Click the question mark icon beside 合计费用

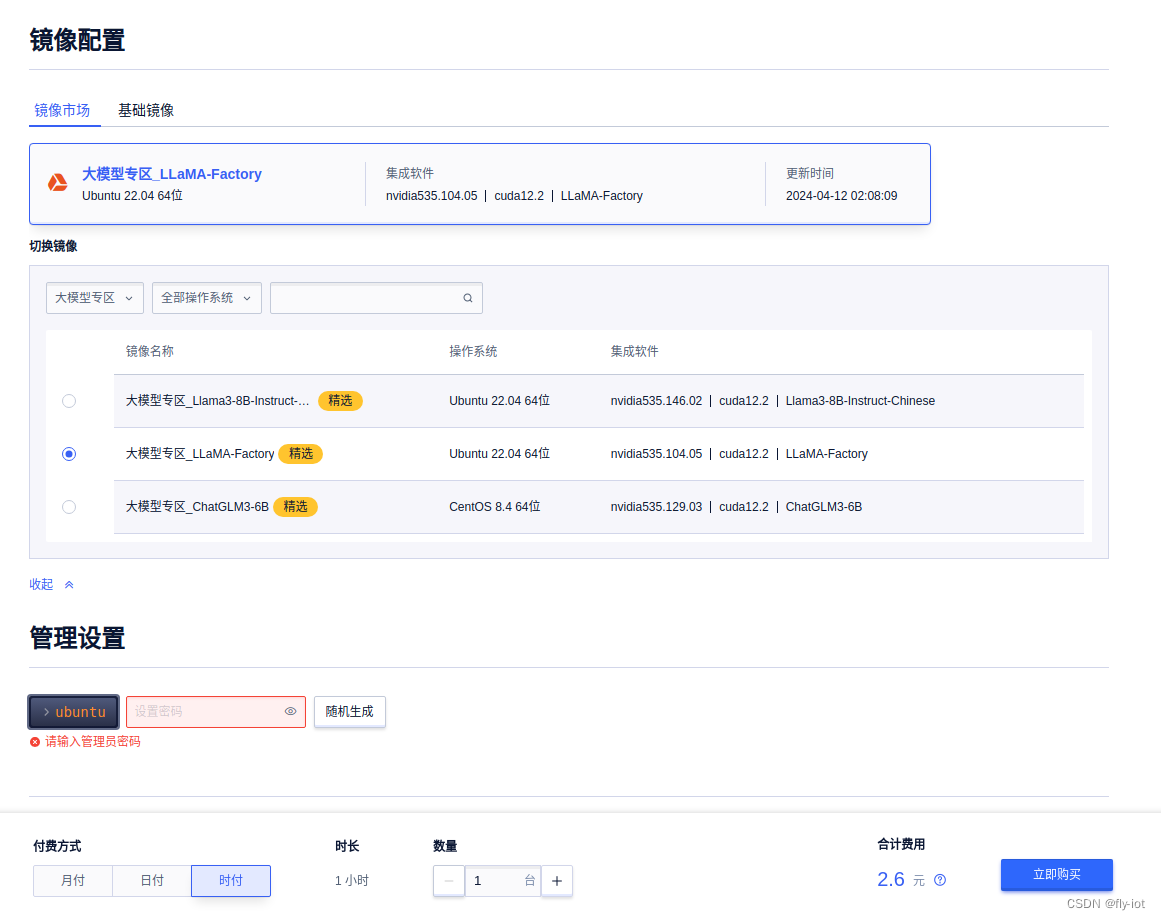click(x=938, y=879)
